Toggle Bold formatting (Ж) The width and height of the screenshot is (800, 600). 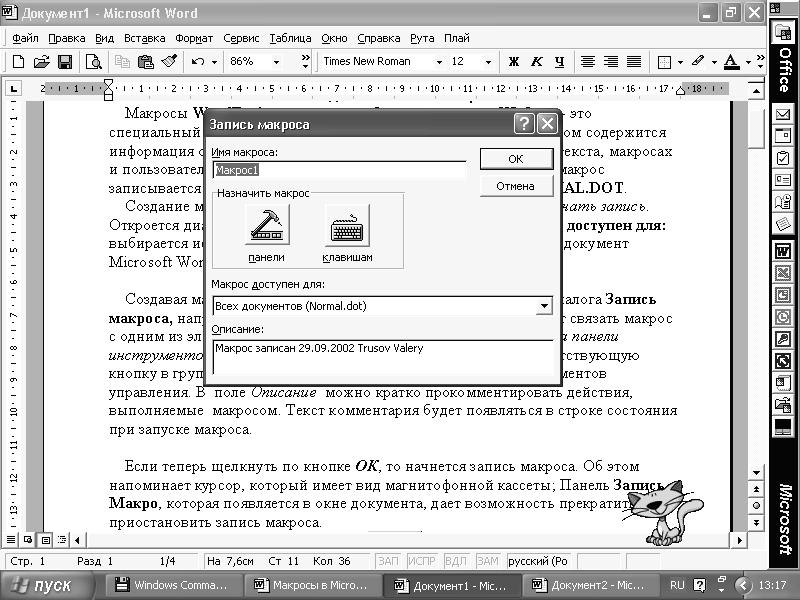click(514, 62)
